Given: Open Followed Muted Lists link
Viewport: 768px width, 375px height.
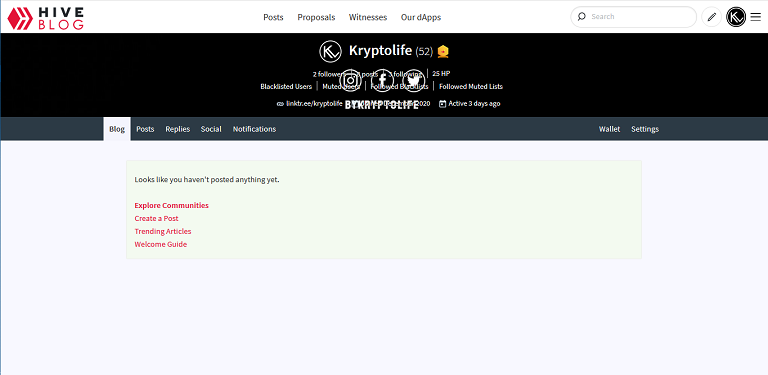Looking at the screenshot, I should [471, 87].
